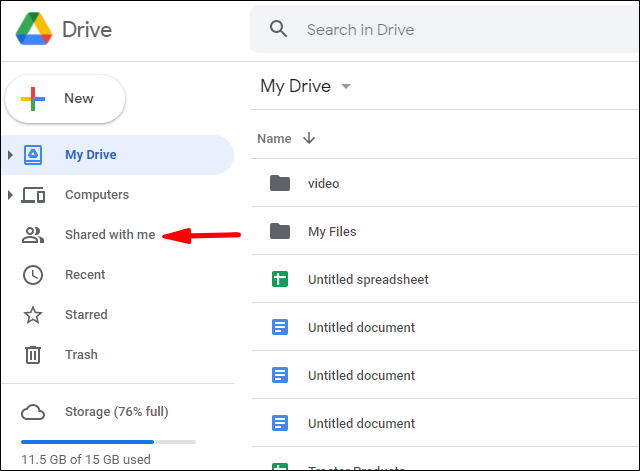This screenshot has height=471, width=640.
Task: Click the Recent clock icon
Action: click(x=33, y=274)
